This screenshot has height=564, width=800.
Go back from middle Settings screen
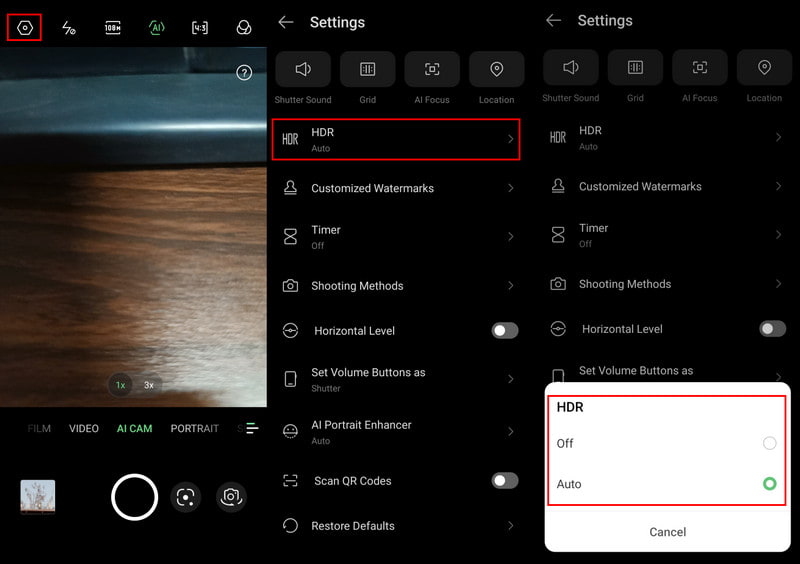(x=286, y=22)
